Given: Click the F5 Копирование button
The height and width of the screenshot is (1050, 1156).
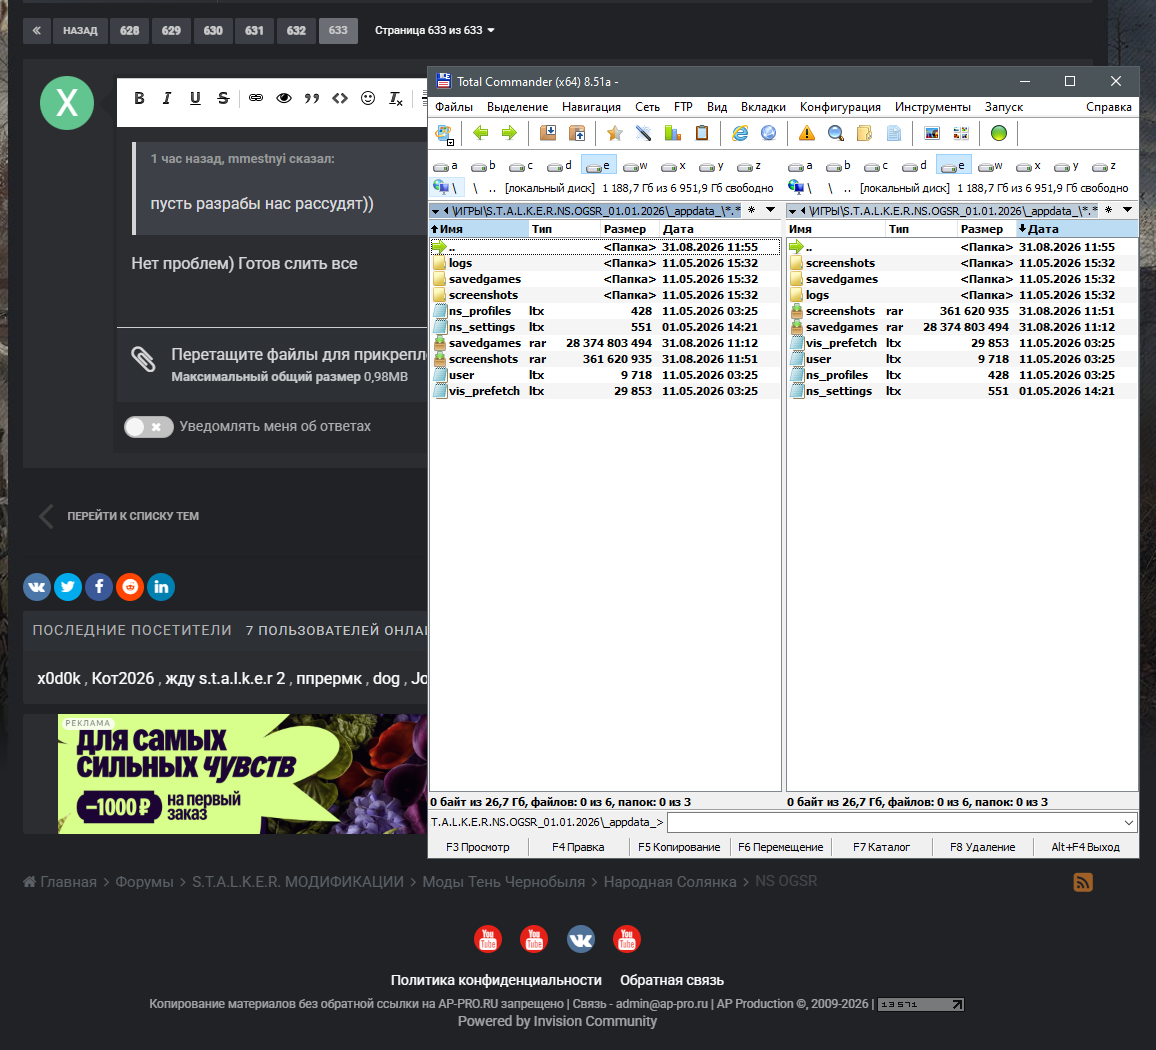Looking at the screenshot, I should pyautogui.click(x=679, y=847).
